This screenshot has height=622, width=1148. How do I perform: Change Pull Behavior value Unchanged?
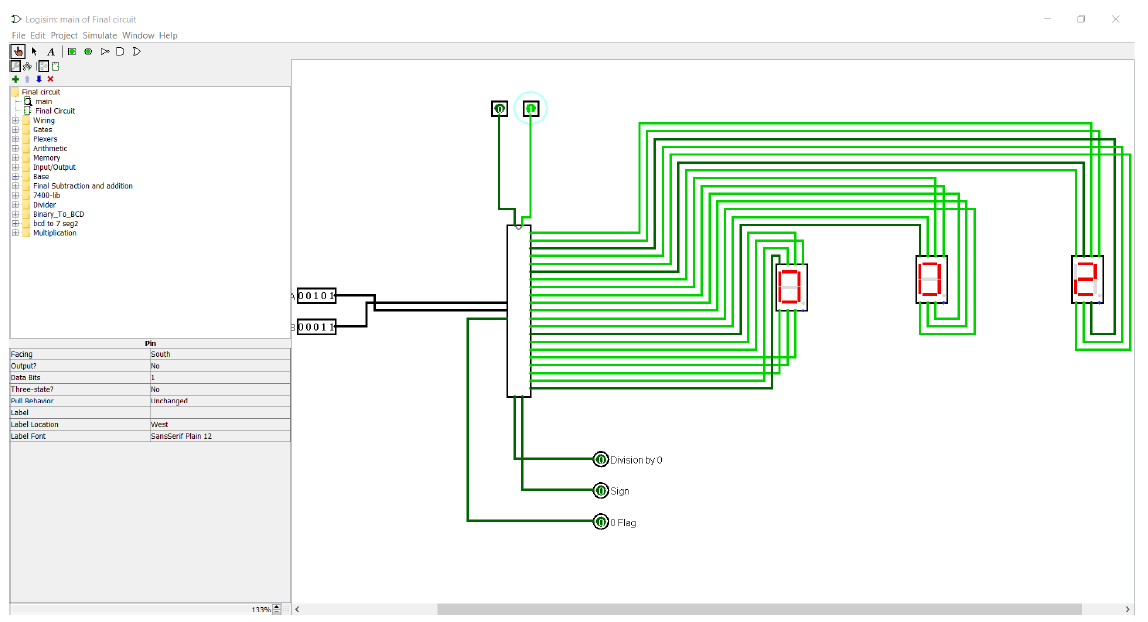[220, 401]
